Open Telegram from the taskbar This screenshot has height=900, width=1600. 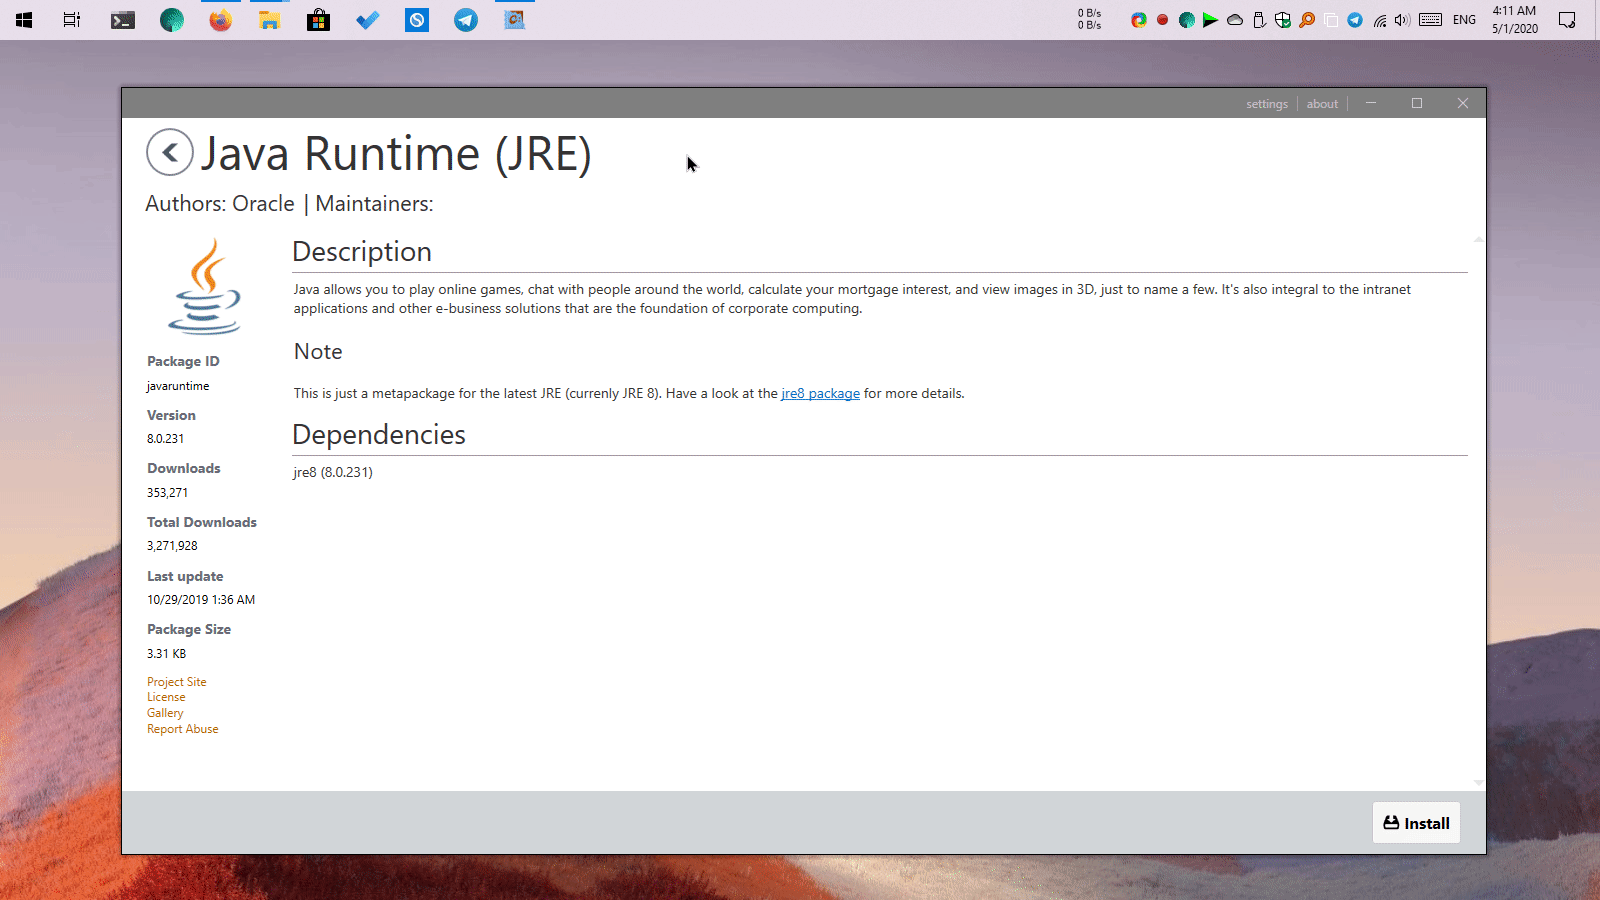tap(466, 20)
